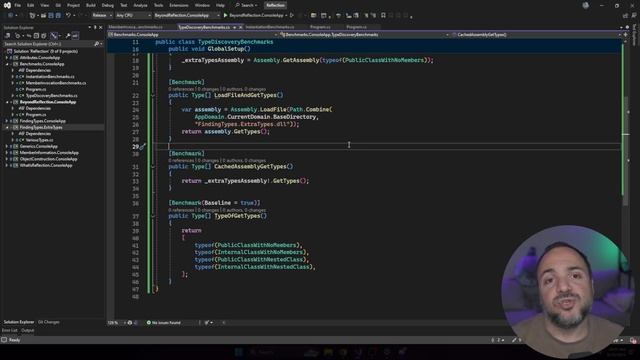Expand the ObjectConstruction.ConsoleApp project node
This screenshot has width=640, height=360.
[x=7, y=159]
